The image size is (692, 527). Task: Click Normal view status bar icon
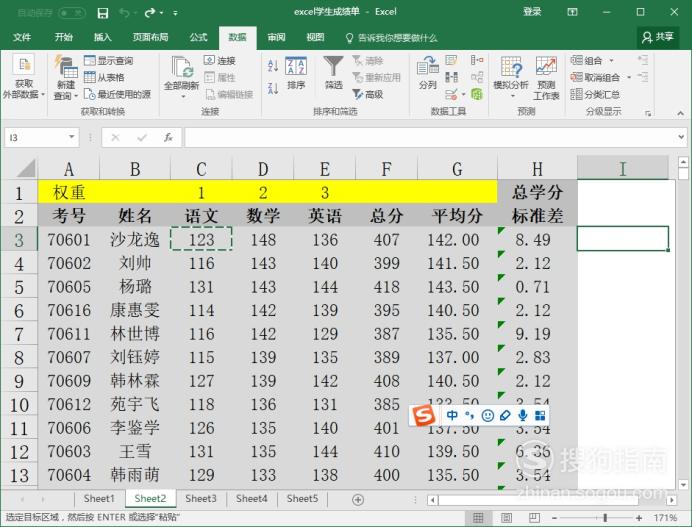coord(478,518)
